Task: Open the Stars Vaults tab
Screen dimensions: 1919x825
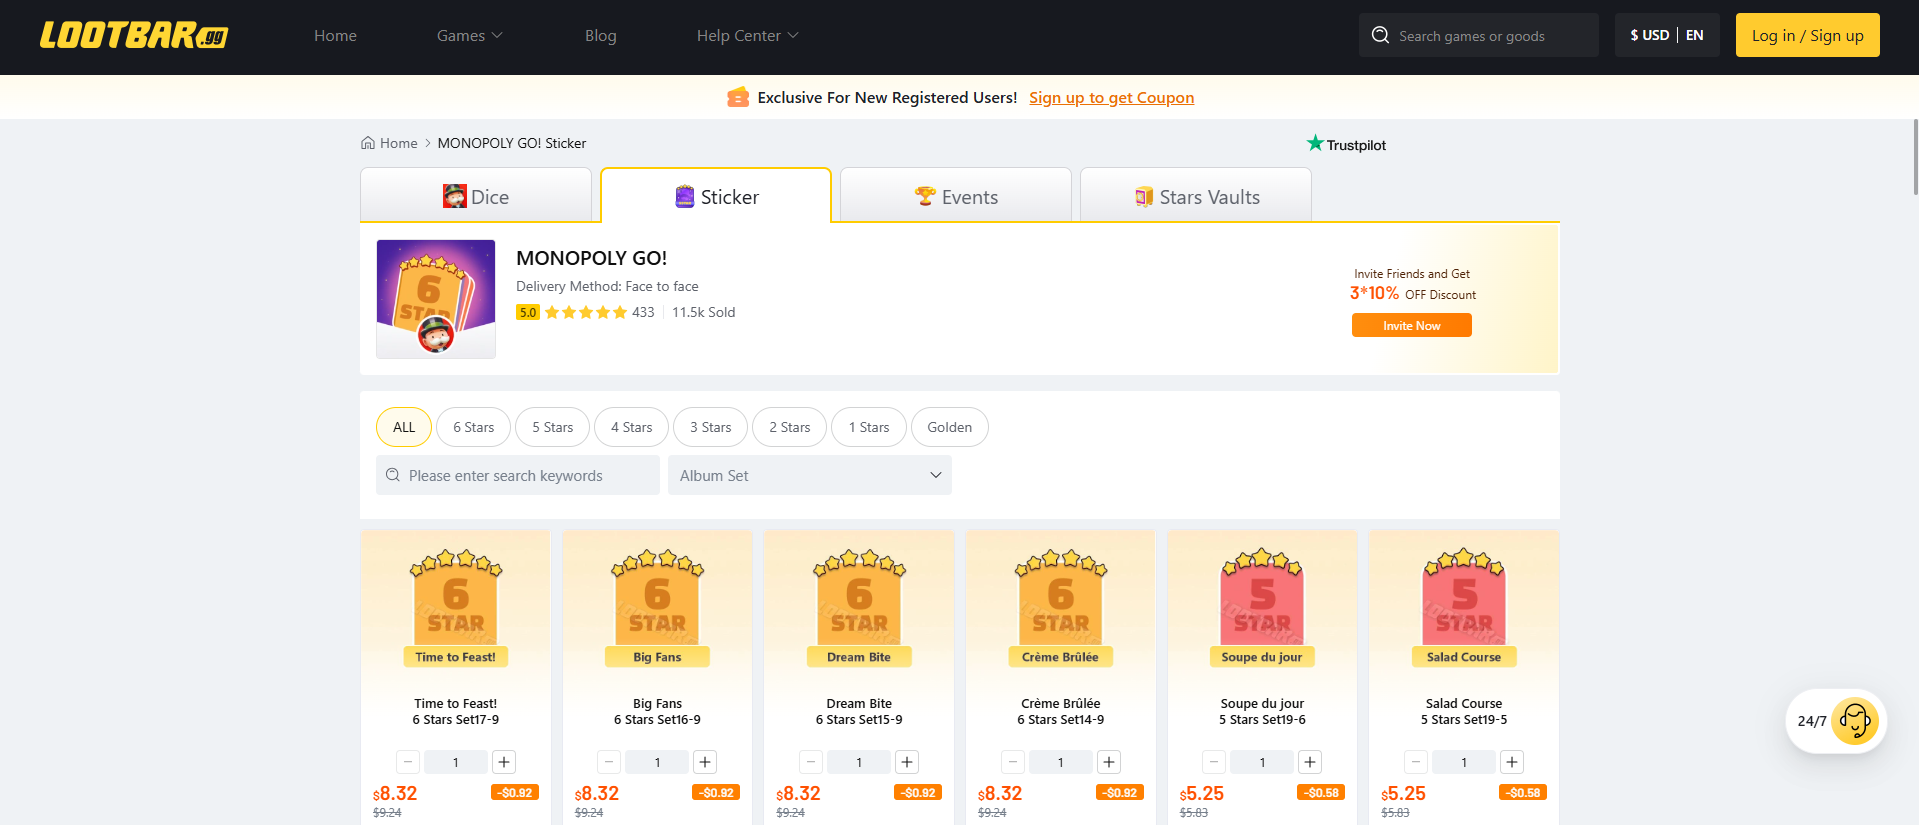Action: [x=1196, y=197]
